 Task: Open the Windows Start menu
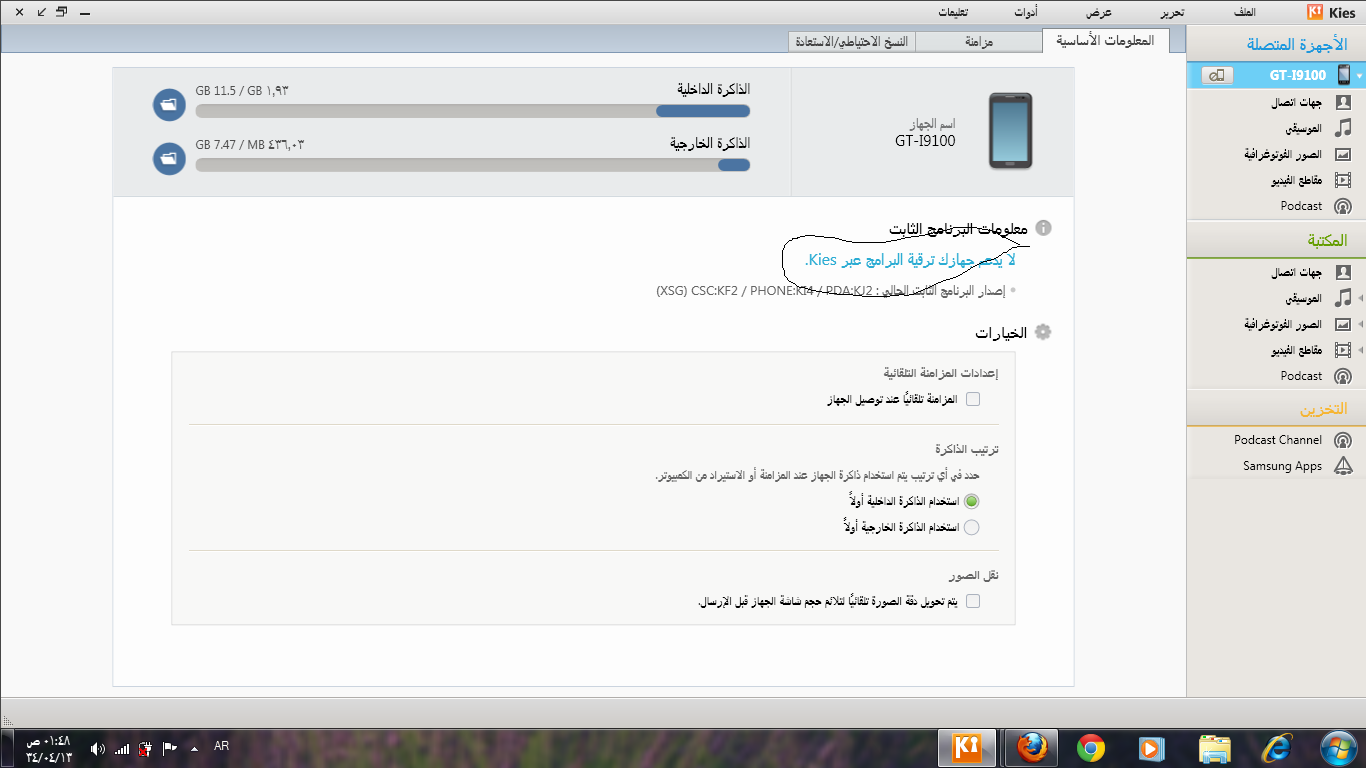1337,747
